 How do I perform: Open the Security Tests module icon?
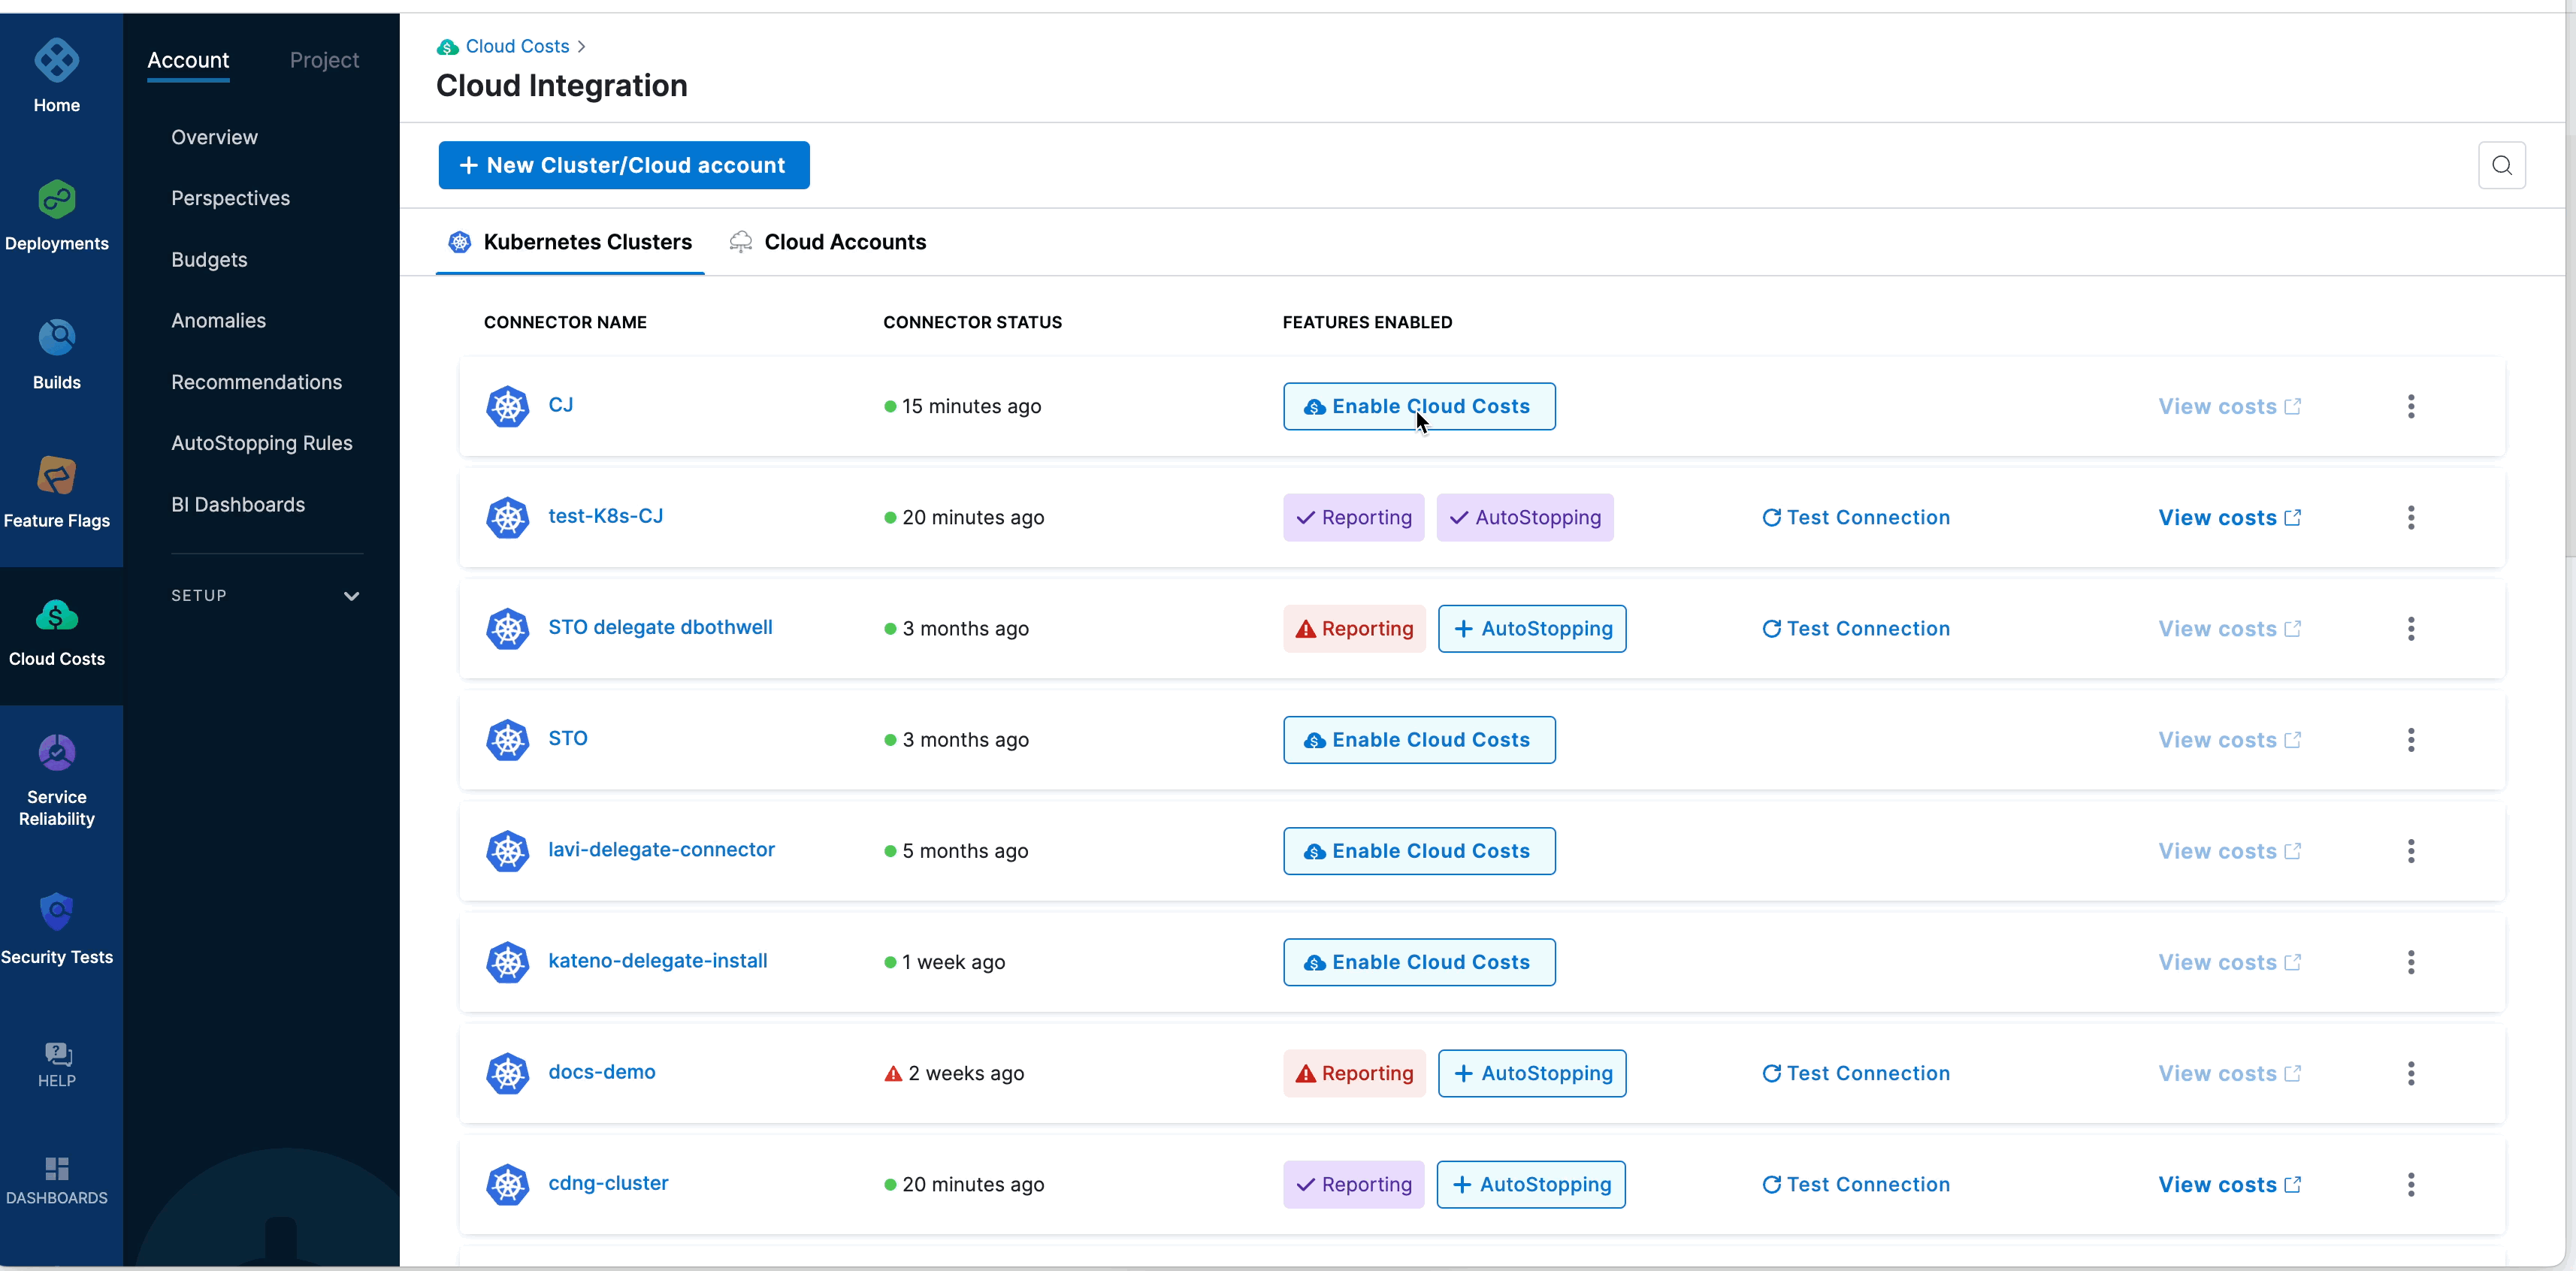point(57,912)
